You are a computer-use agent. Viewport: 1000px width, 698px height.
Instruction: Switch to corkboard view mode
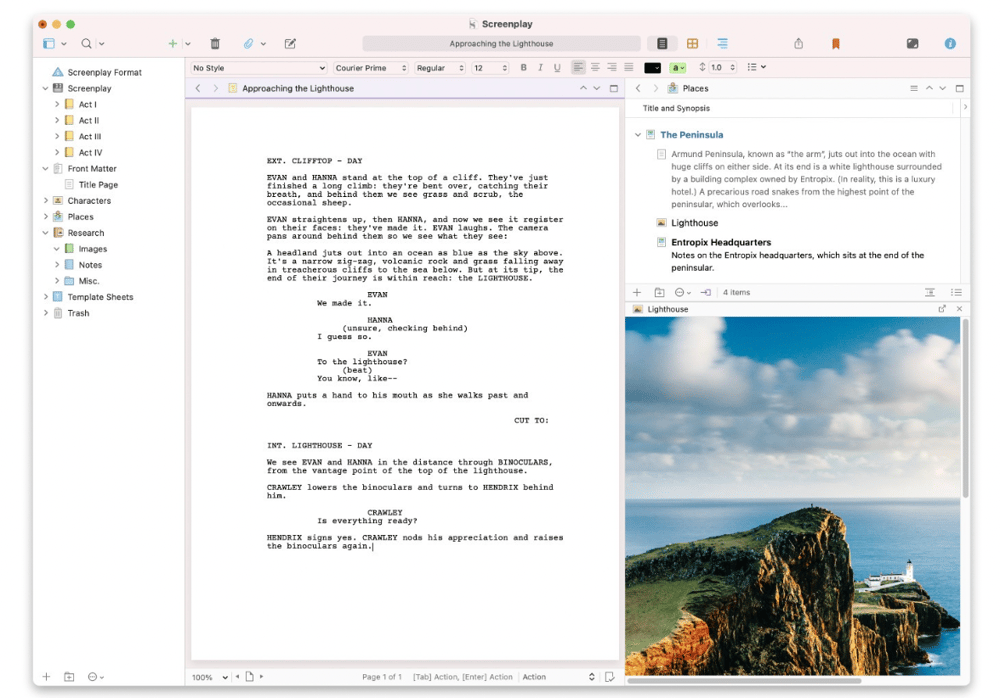pyautogui.click(x=693, y=43)
